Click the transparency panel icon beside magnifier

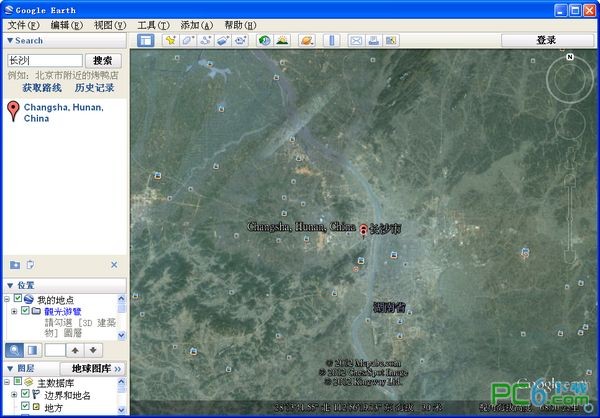[33, 350]
